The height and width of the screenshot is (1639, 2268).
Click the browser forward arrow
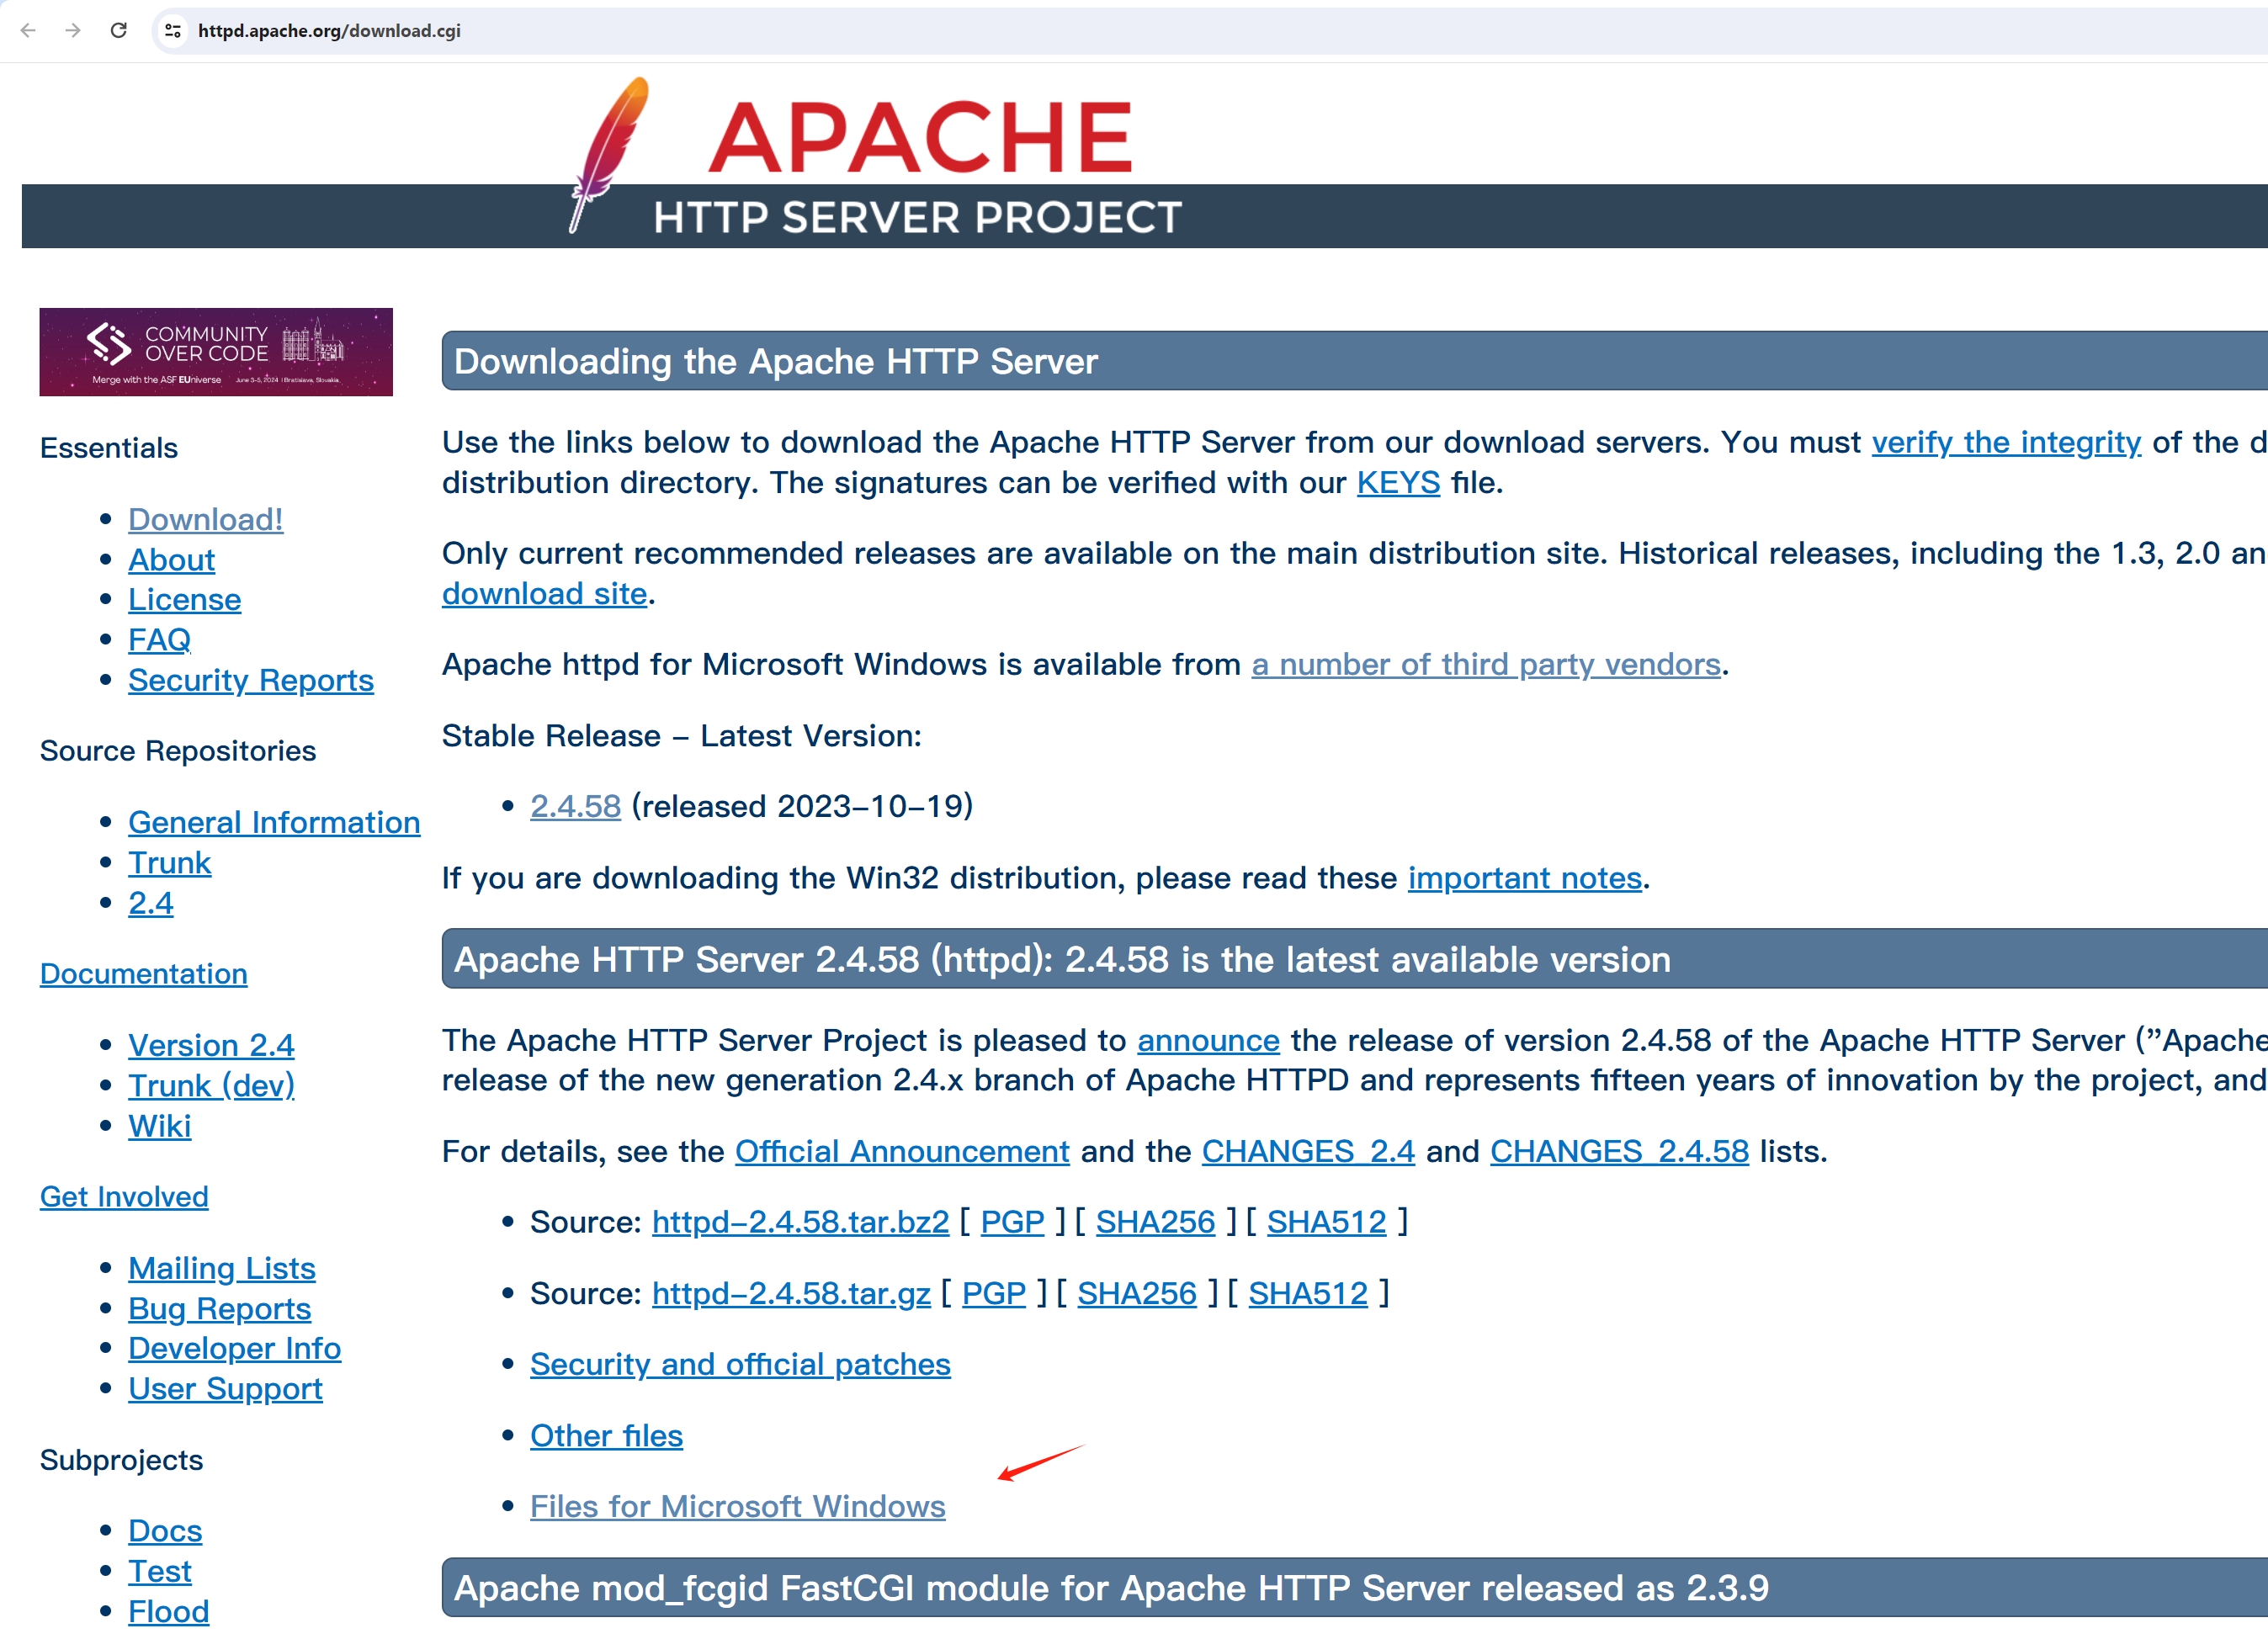pos(73,30)
